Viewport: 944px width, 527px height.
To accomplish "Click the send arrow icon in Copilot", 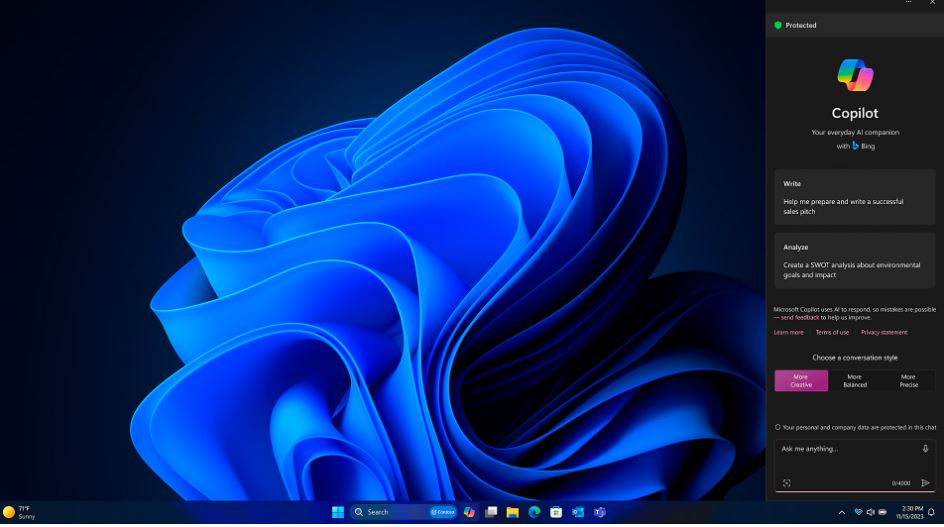I will point(925,482).
